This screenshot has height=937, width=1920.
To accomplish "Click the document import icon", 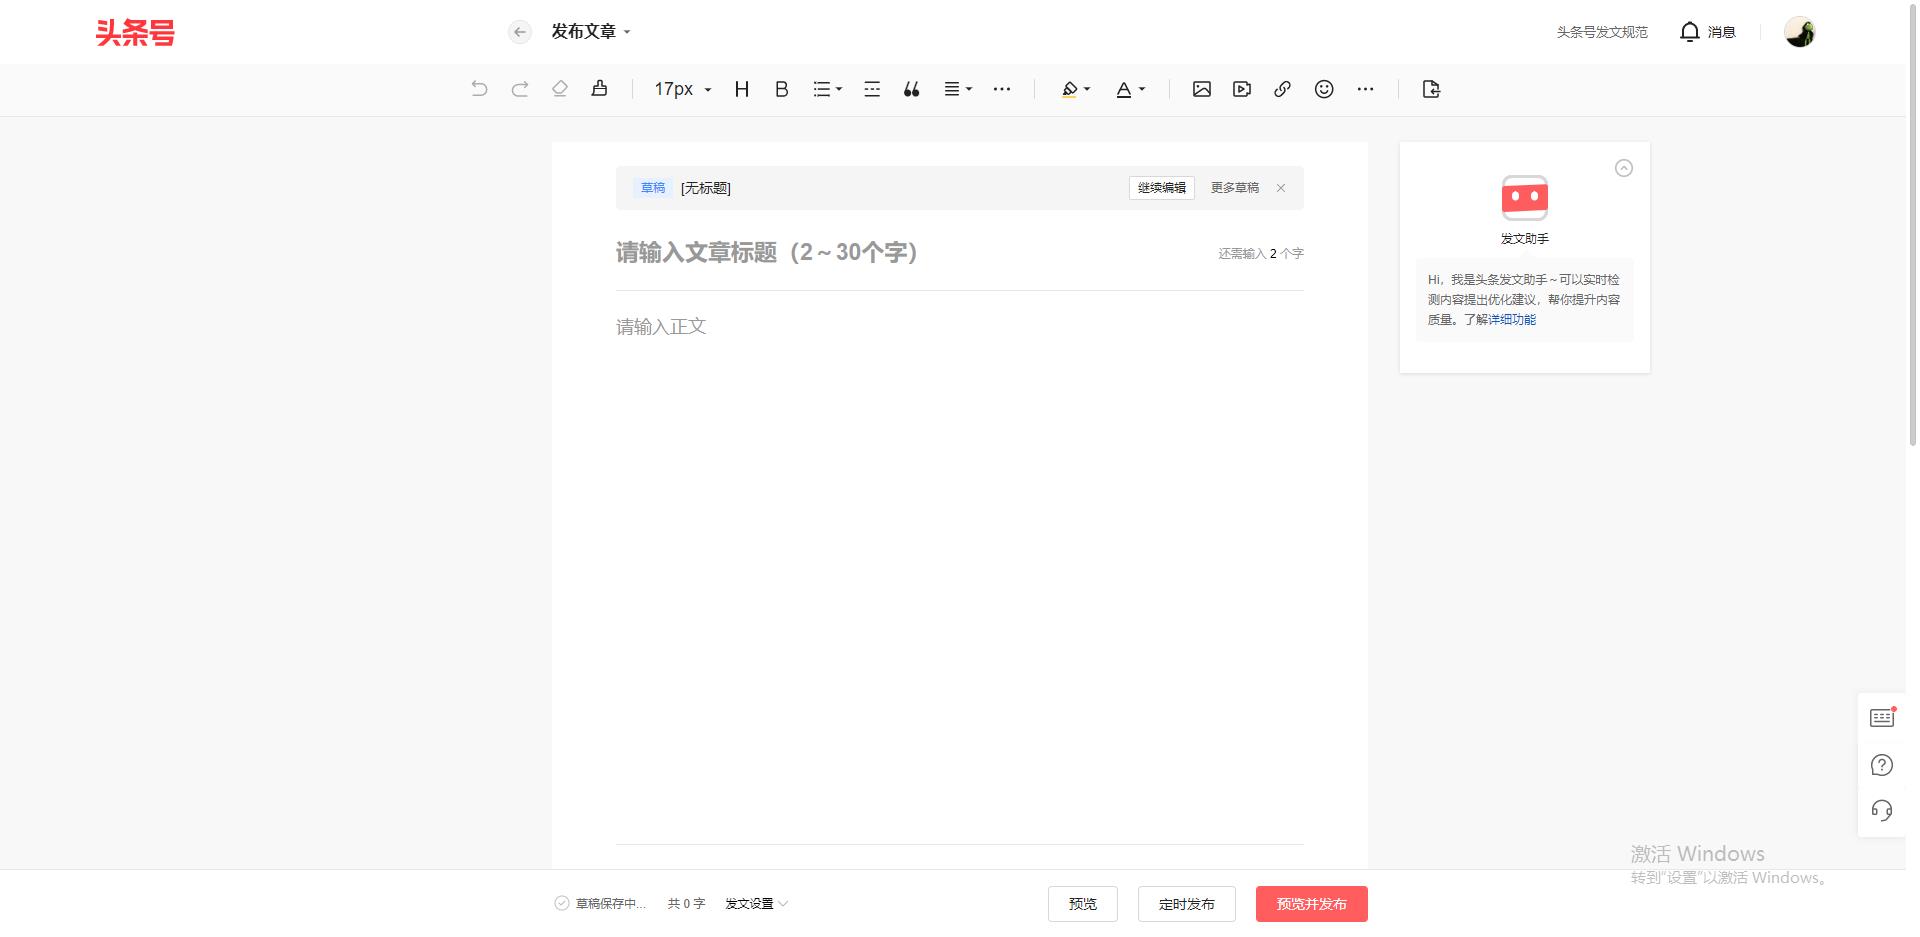I will click(x=1430, y=89).
